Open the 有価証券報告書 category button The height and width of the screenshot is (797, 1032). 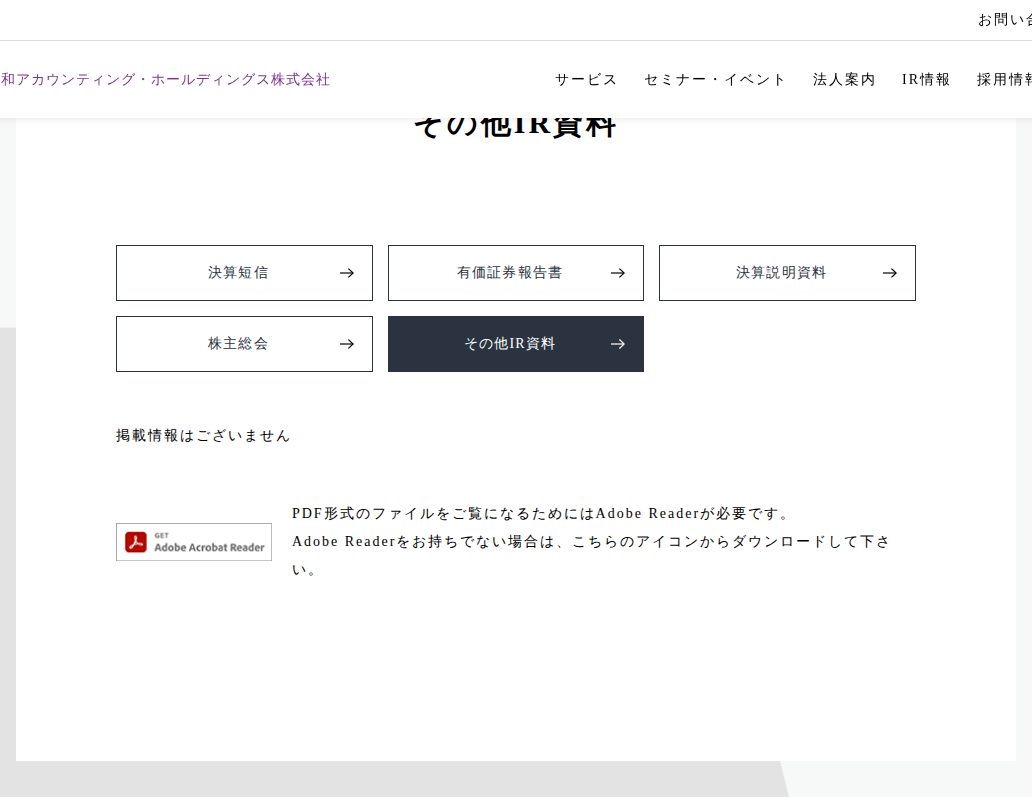(x=515, y=273)
